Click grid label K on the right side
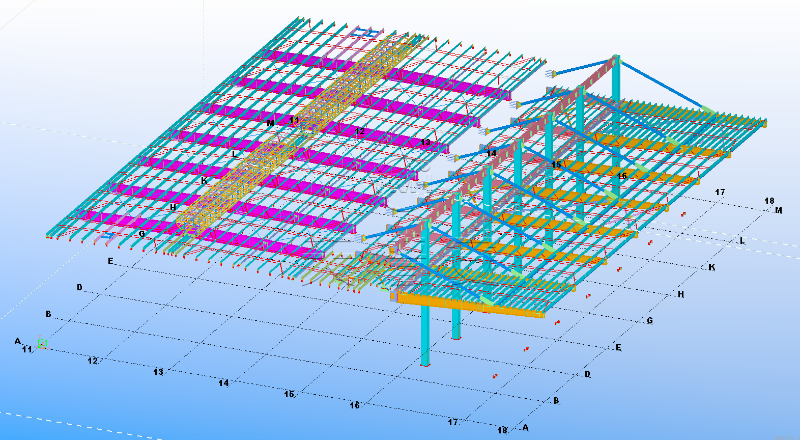800x440 pixels. click(x=711, y=268)
